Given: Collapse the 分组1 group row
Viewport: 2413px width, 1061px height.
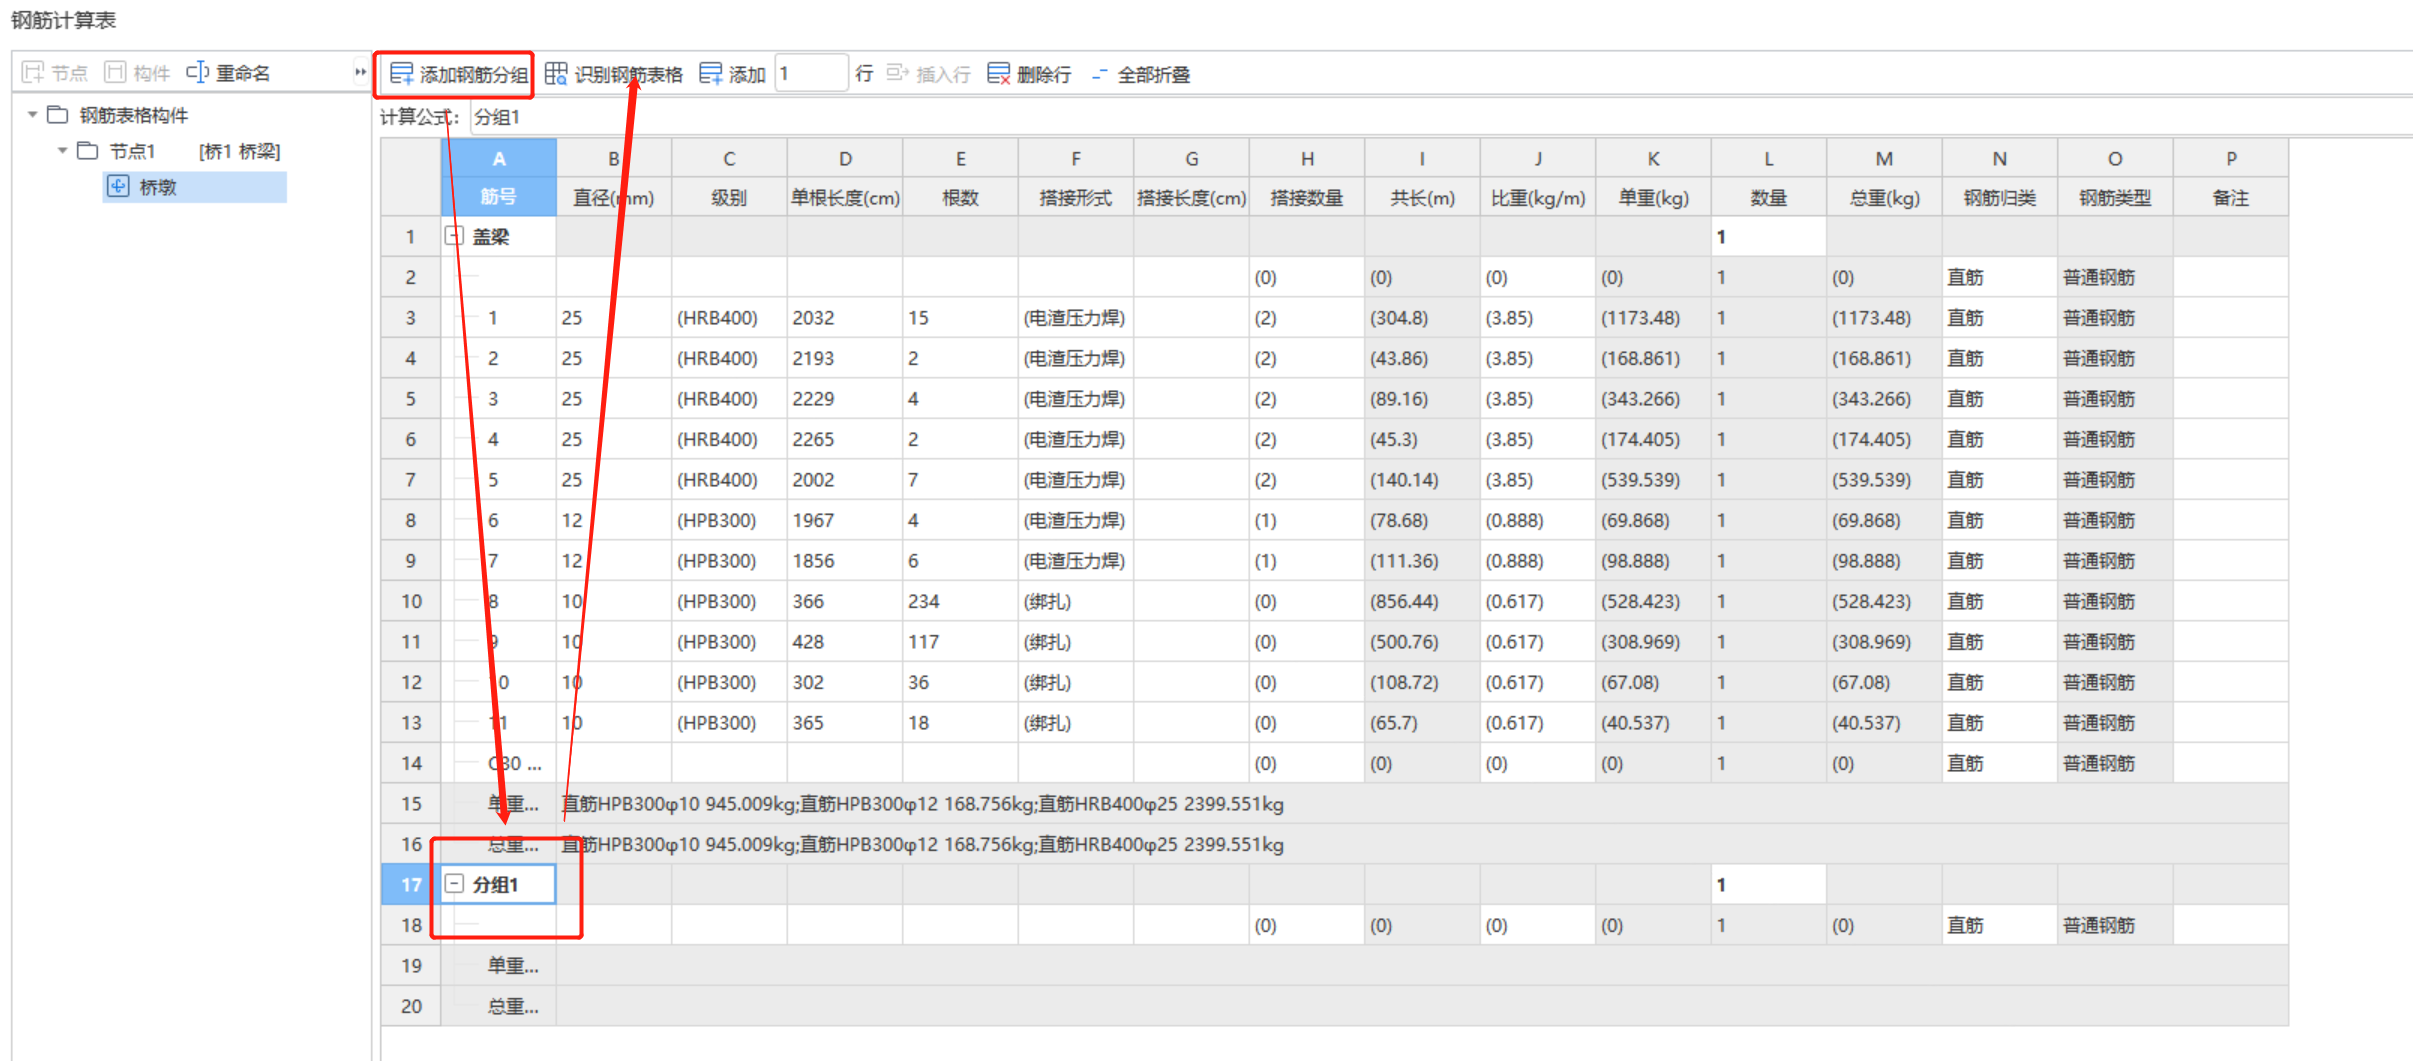Looking at the screenshot, I should click(x=454, y=884).
